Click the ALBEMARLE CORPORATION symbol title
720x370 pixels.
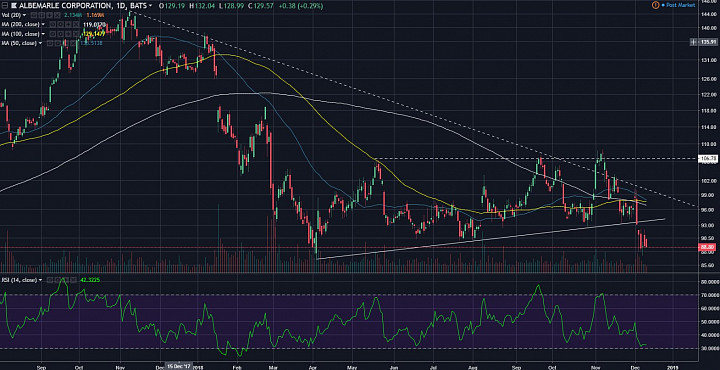tap(65, 6)
